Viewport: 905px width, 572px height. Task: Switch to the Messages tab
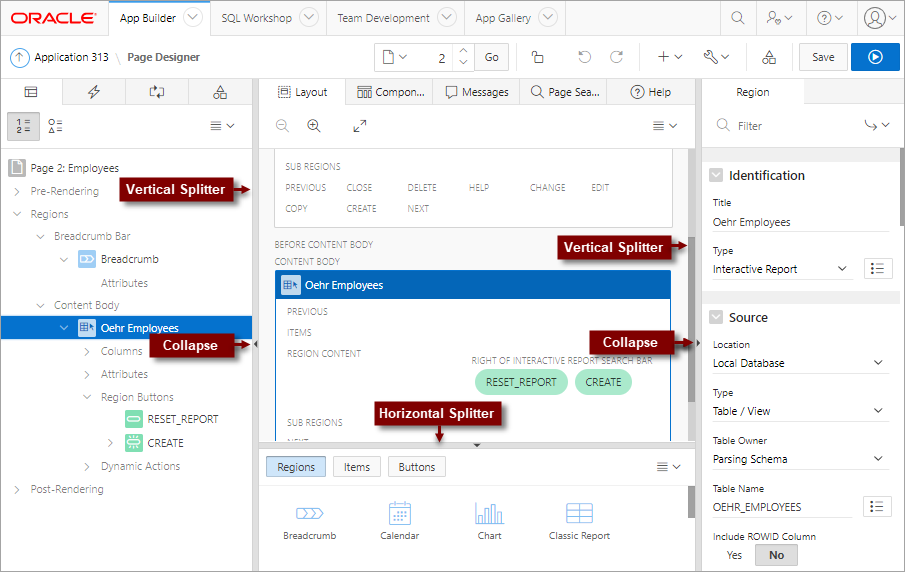click(477, 92)
